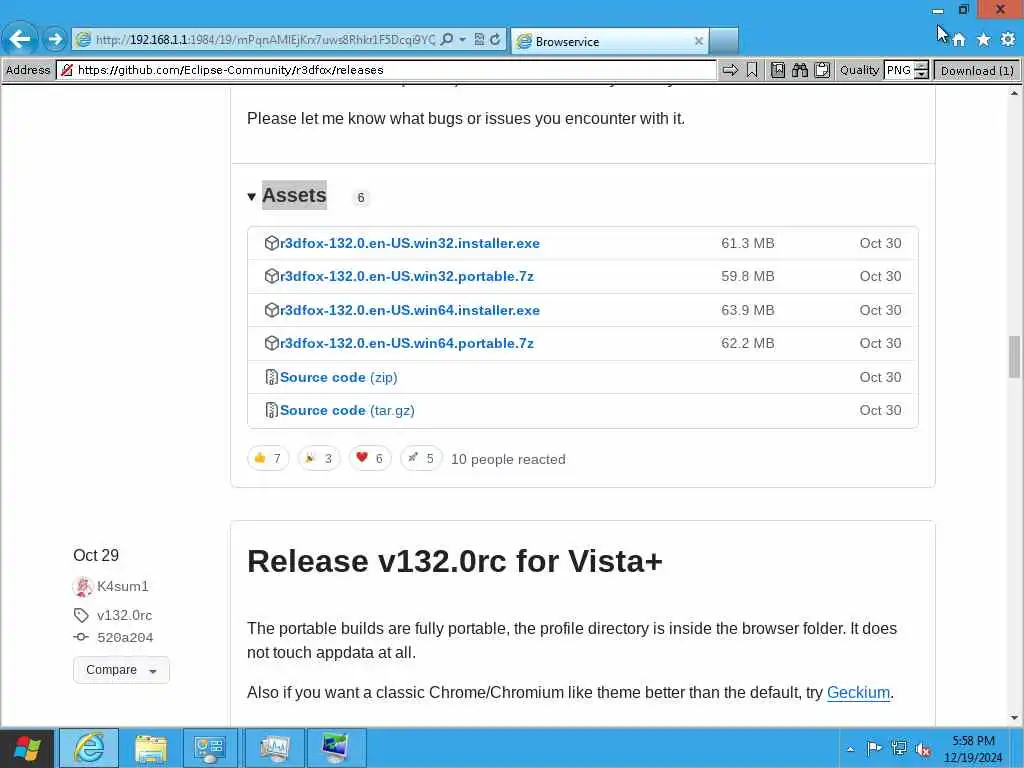The width and height of the screenshot is (1024, 768).
Task: Open the Server Manager taskbar icon
Action: click(x=210, y=748)
